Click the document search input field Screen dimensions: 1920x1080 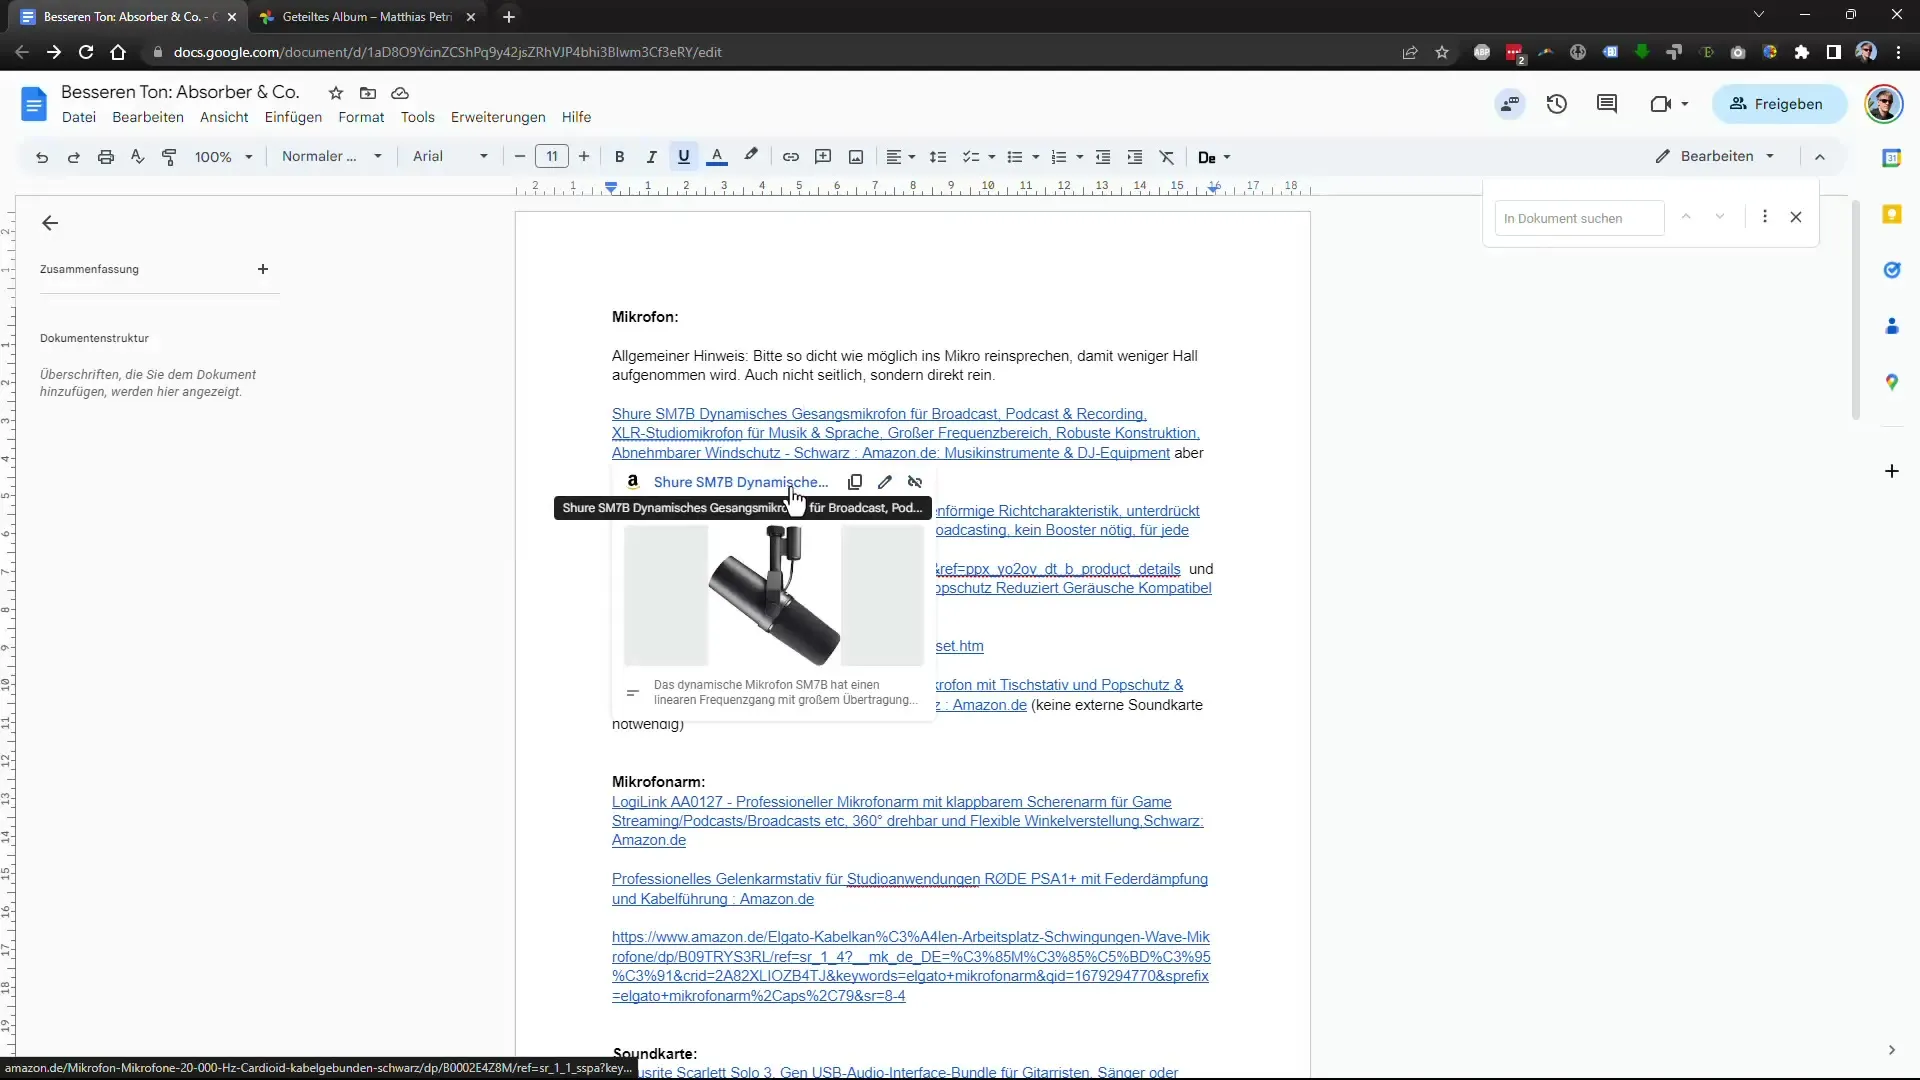coord(1578,218)
